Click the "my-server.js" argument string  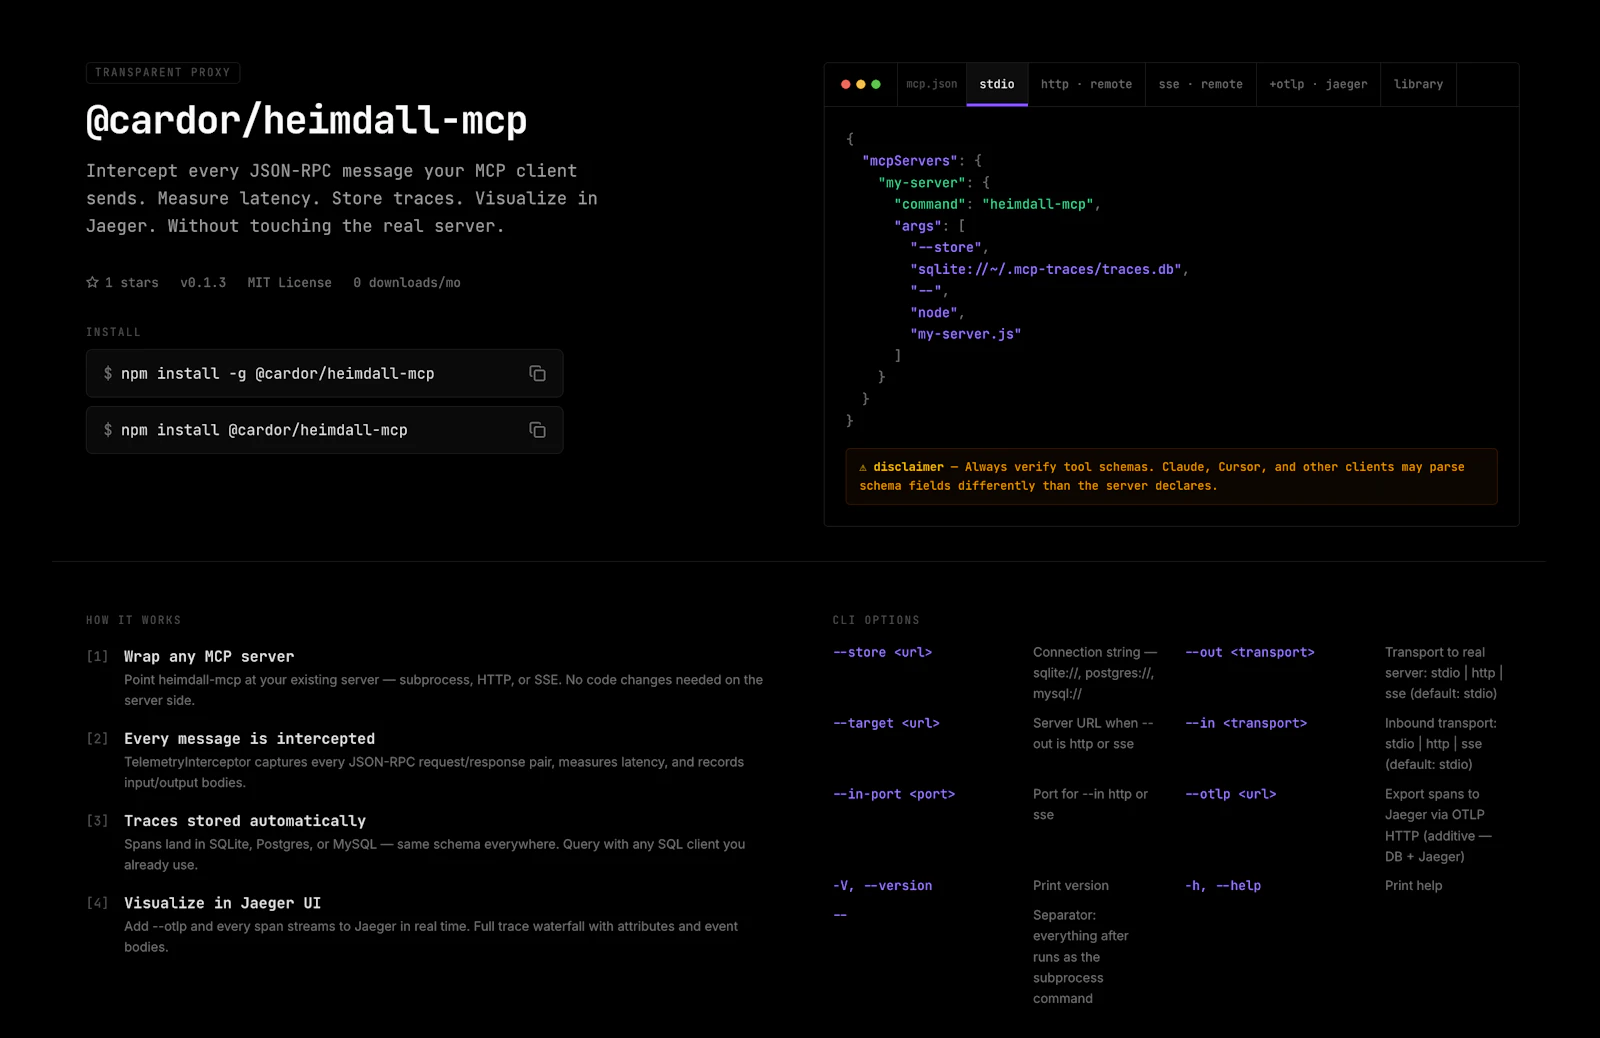click(x=966, y=334)
